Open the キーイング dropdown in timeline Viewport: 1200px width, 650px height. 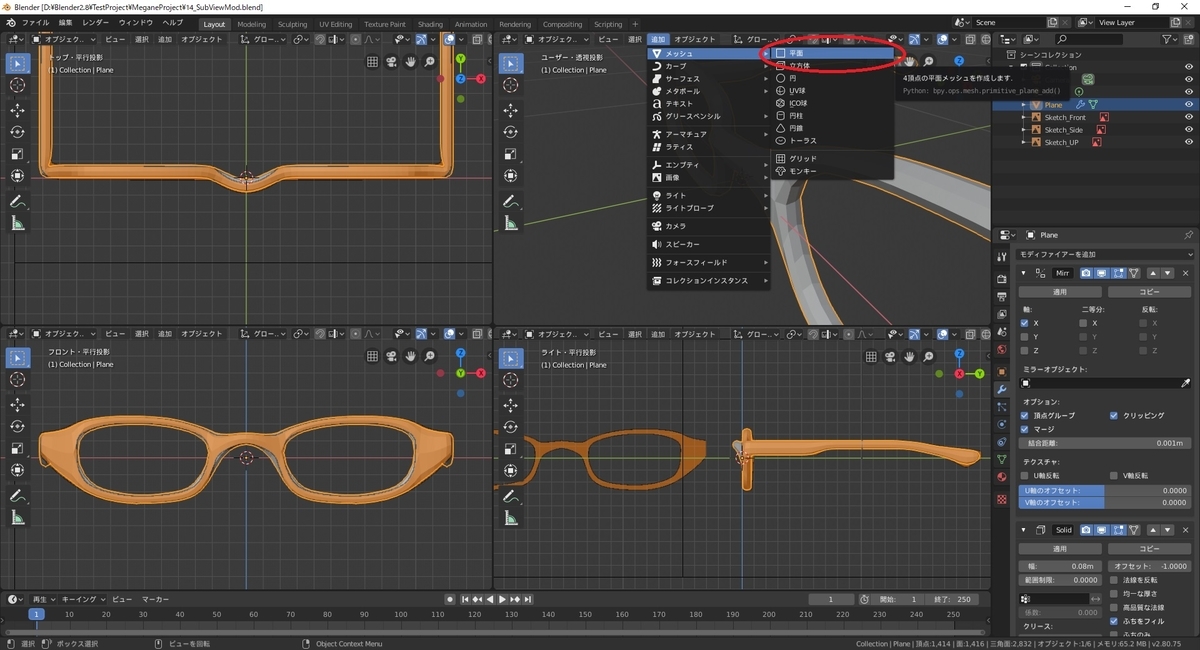[x=81, y=599]
